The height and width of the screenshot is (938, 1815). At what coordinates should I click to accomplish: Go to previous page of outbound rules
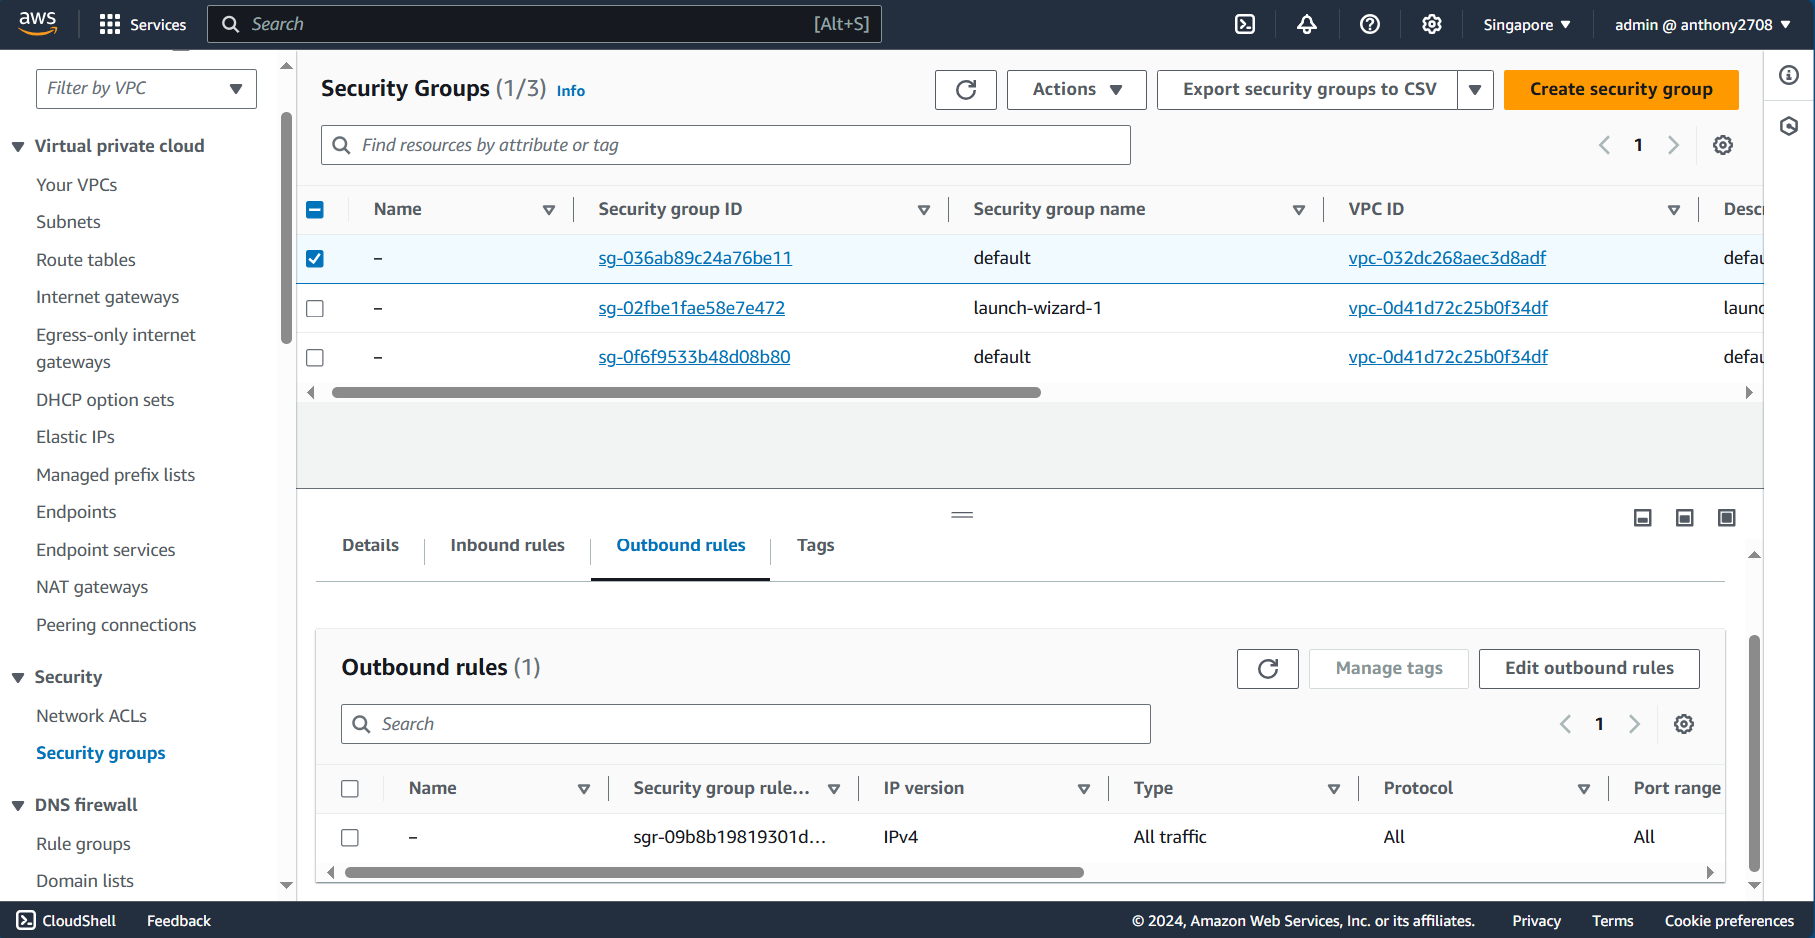[1566, 724]
